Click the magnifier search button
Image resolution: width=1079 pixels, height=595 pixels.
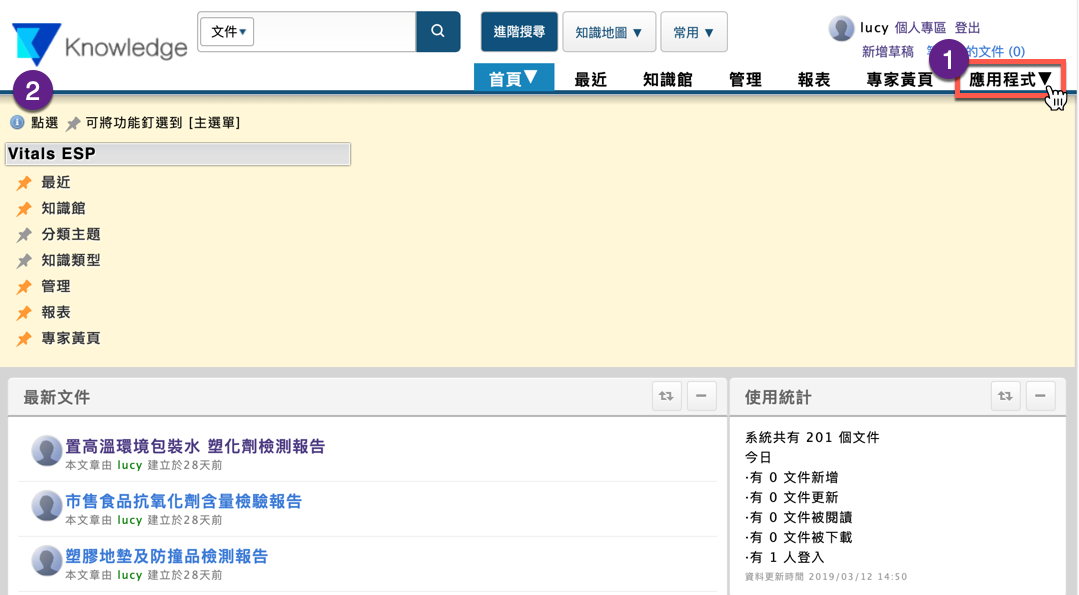pos(438,32)
